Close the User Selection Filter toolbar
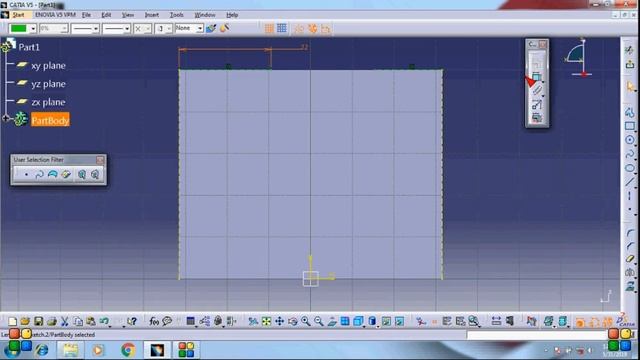 tap(100, 160)
